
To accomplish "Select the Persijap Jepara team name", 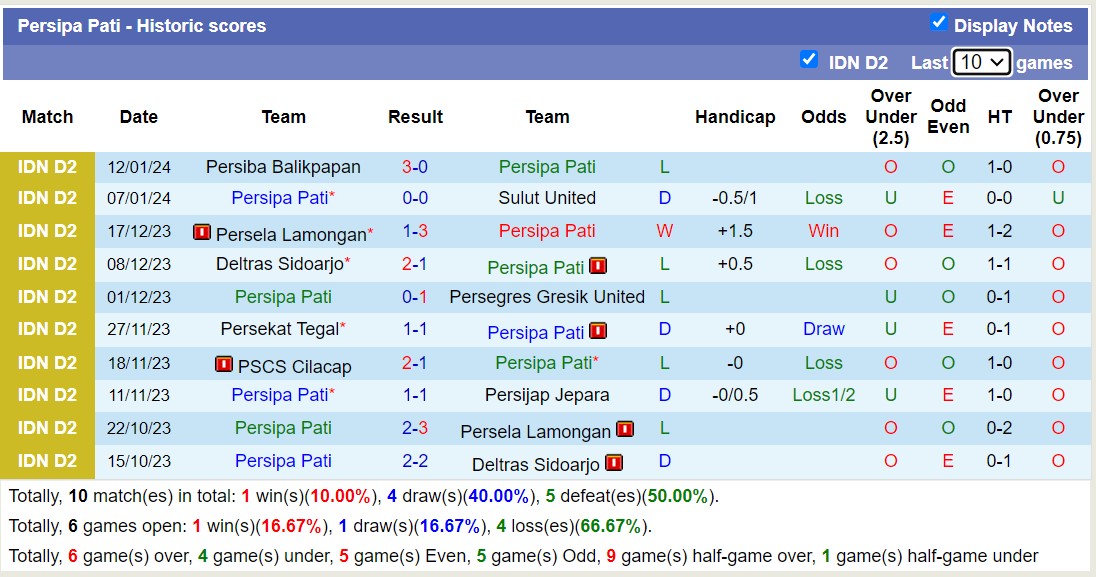I will pos(547,395).
